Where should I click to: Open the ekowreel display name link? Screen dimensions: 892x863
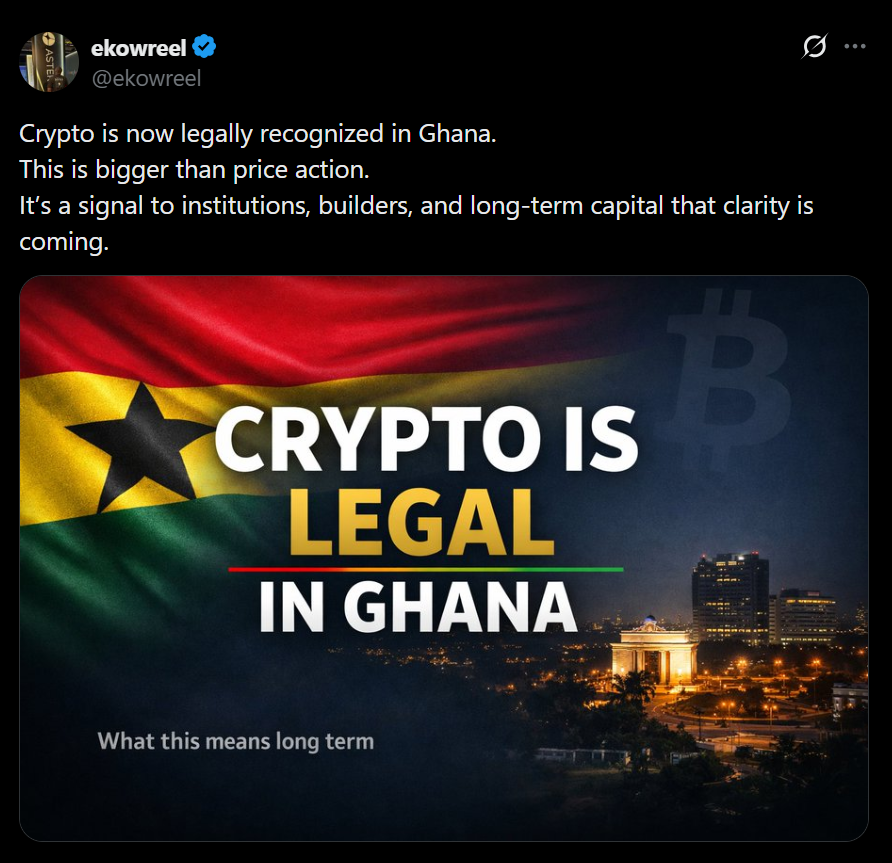(x=138, y=47)
